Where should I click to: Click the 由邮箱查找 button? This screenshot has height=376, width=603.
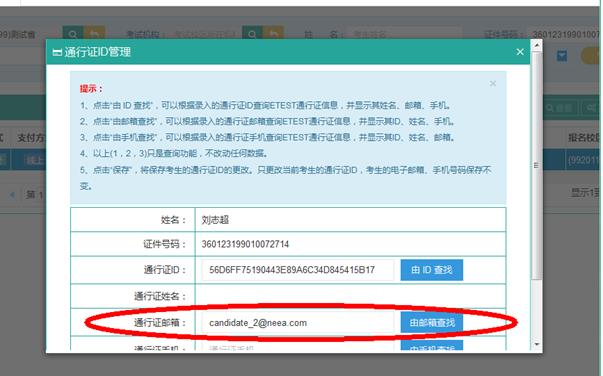(x=431, y=322)
